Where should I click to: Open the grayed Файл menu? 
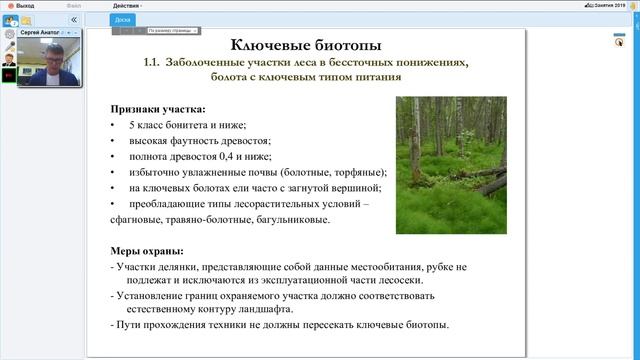click(x=74, y=6)
